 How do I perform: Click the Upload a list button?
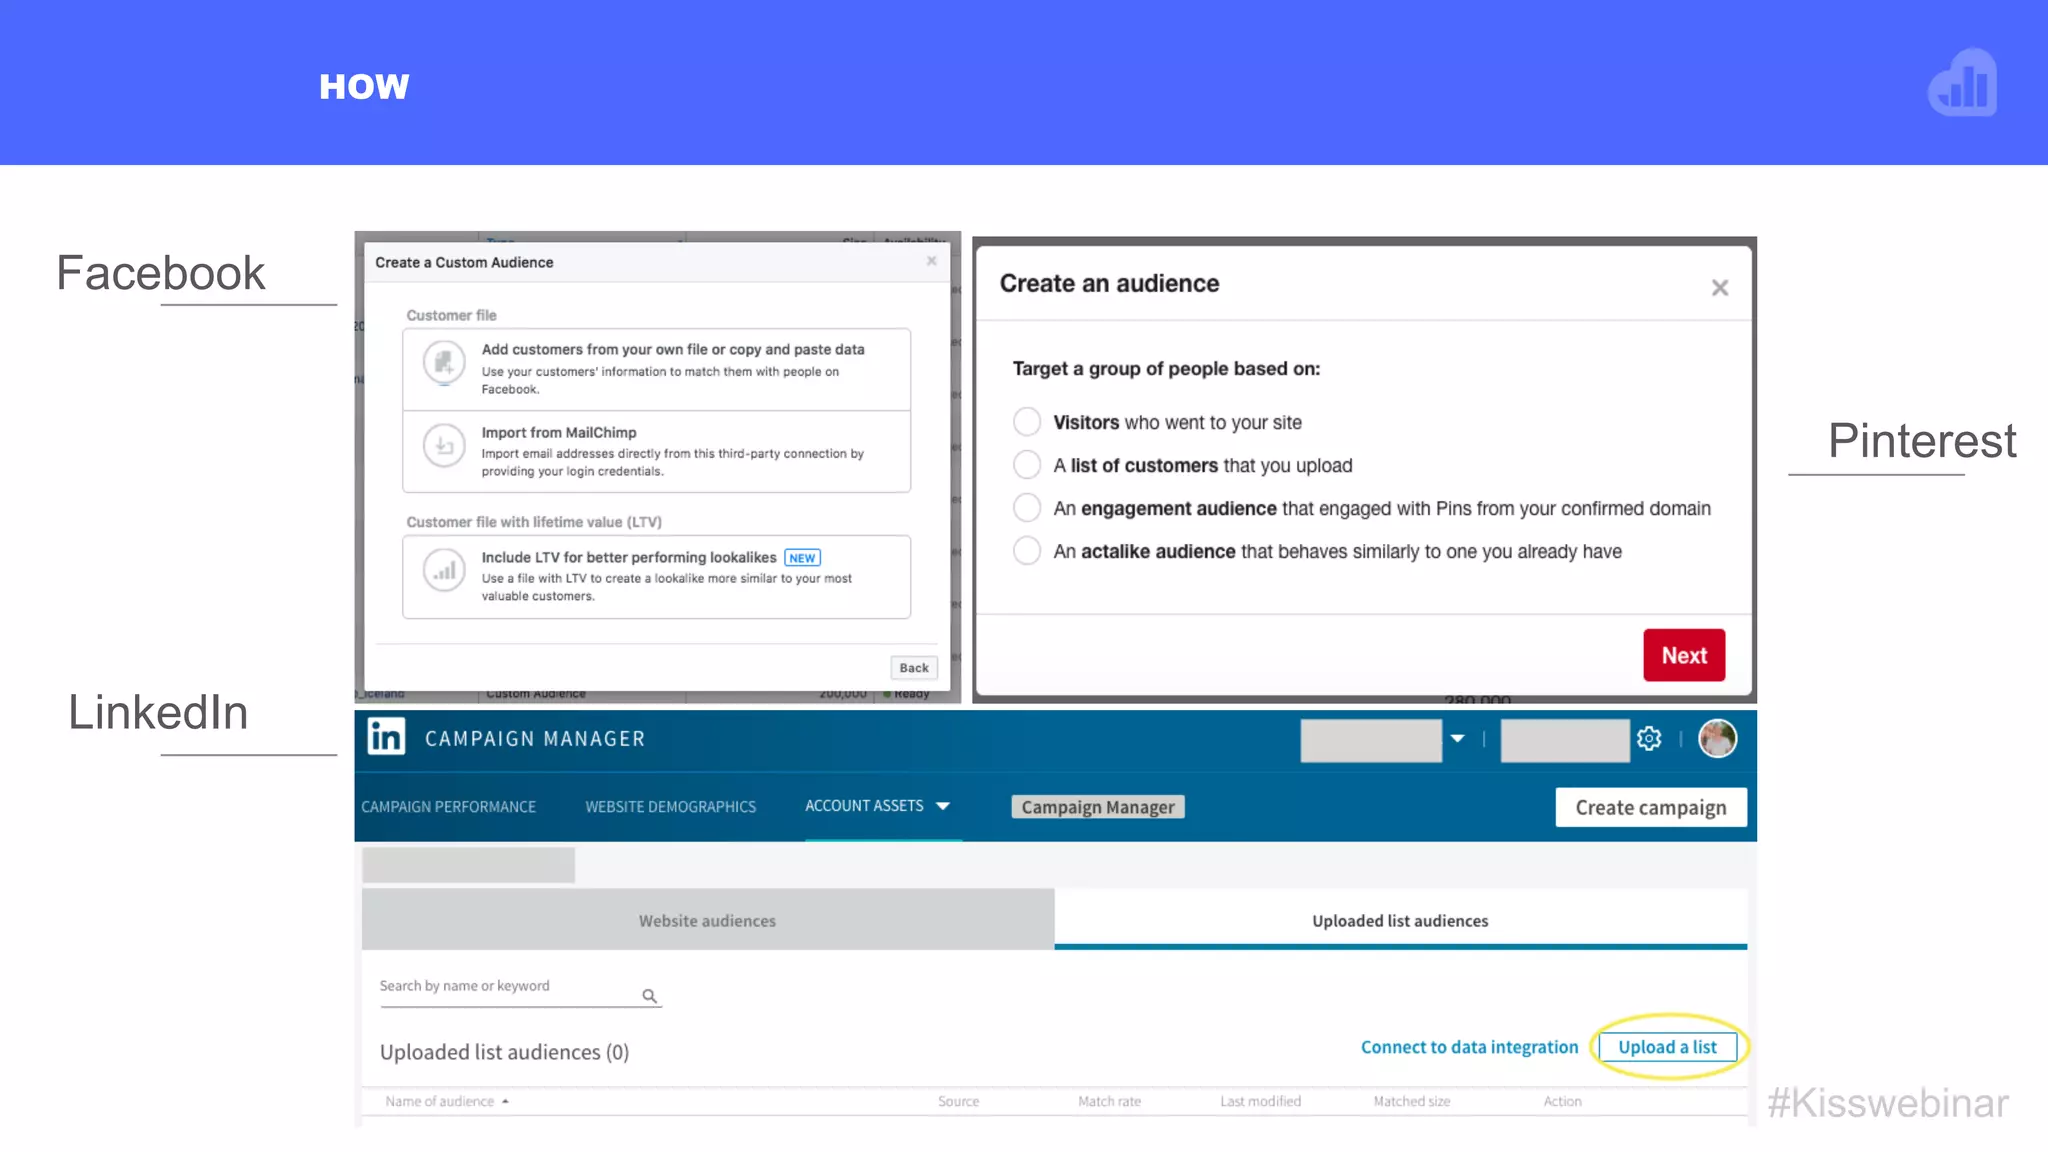tap(1667, 1047)
